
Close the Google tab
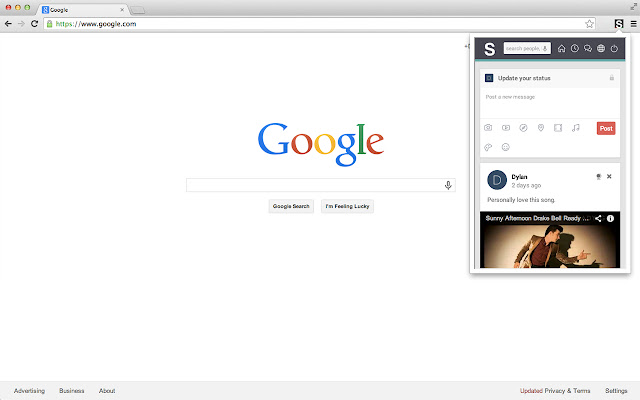coord(122,9)
